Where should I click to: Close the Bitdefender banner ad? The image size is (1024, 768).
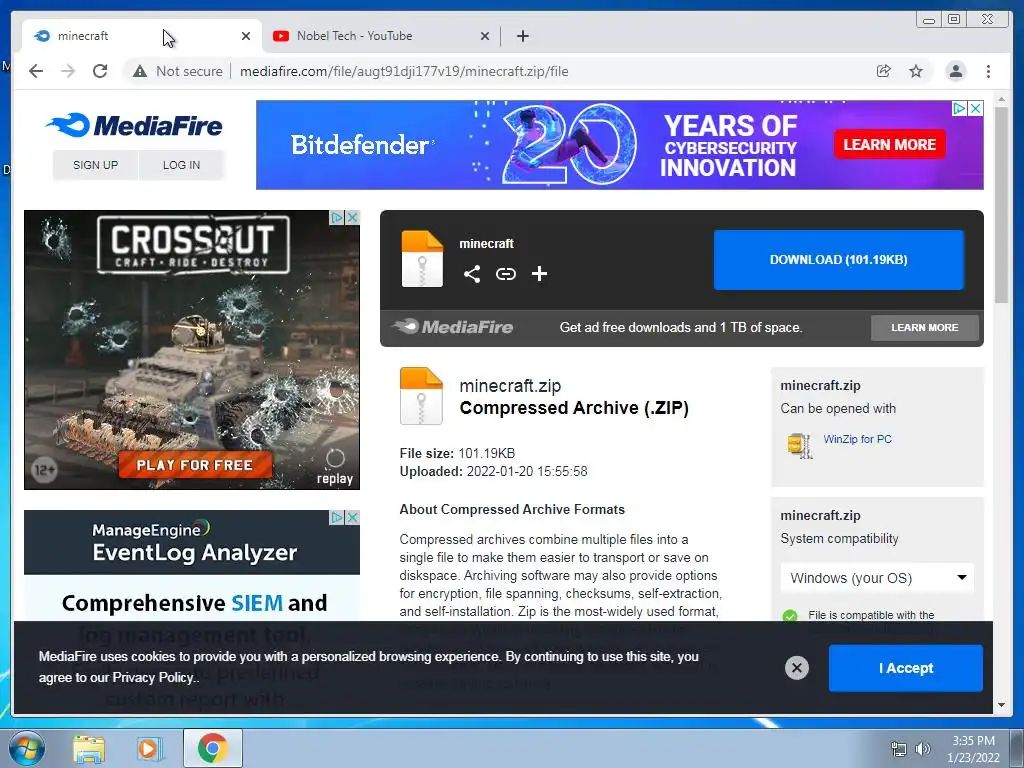tap(976, 108)
